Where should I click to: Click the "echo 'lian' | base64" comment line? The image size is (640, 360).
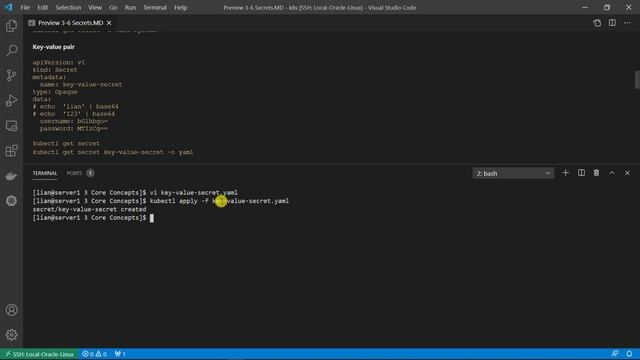click(76, 107)
